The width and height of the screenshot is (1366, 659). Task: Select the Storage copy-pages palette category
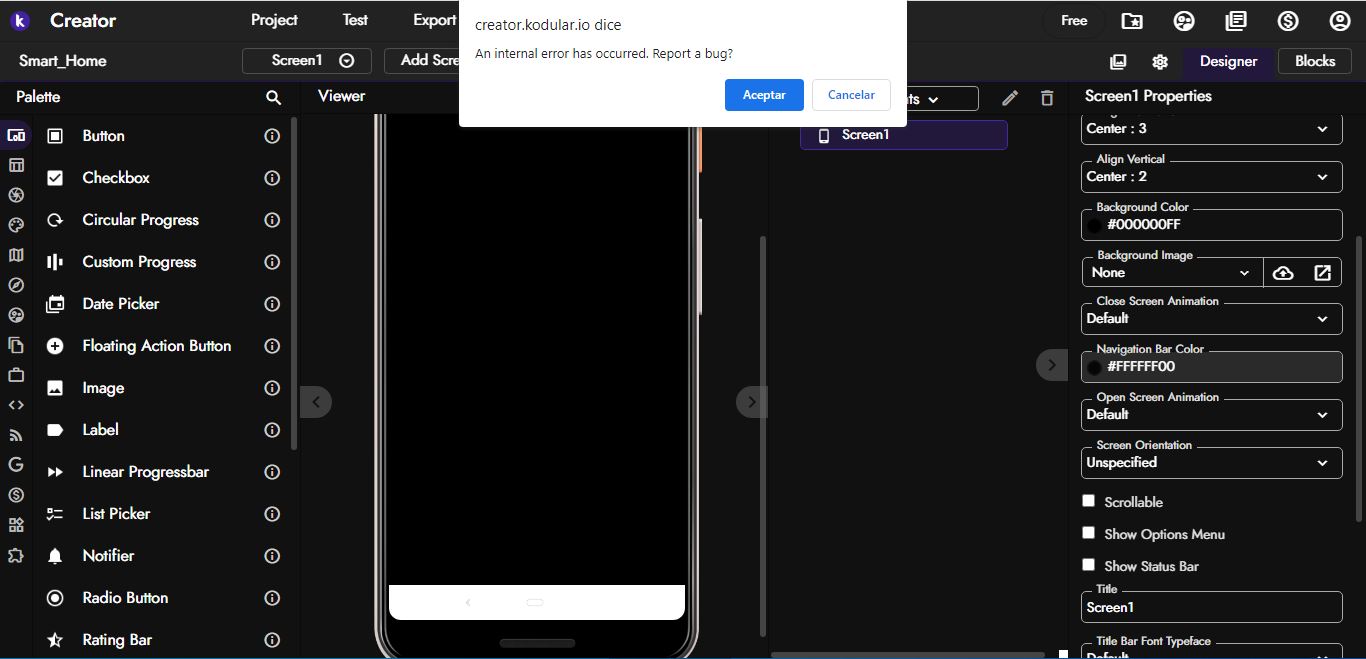click(x=16, y=345)
